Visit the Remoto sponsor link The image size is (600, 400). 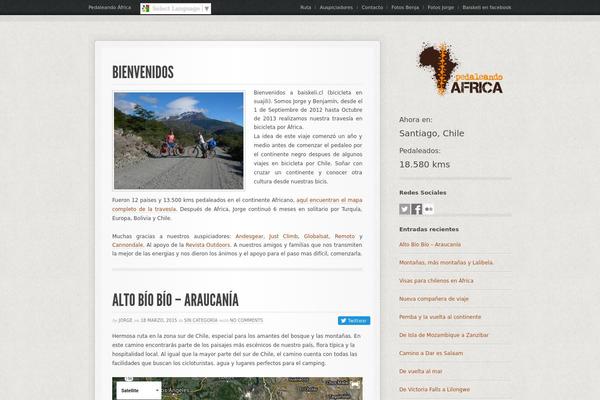pyautogui.click(x=344, y=236)
